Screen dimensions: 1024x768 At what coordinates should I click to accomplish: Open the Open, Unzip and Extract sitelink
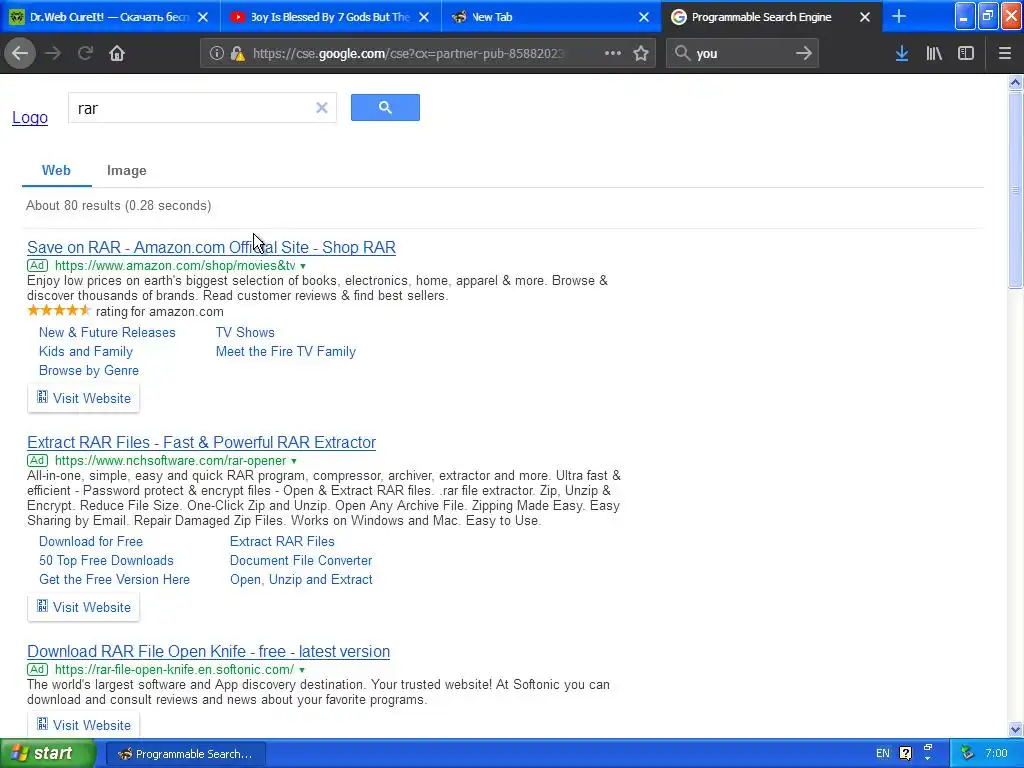301,579
